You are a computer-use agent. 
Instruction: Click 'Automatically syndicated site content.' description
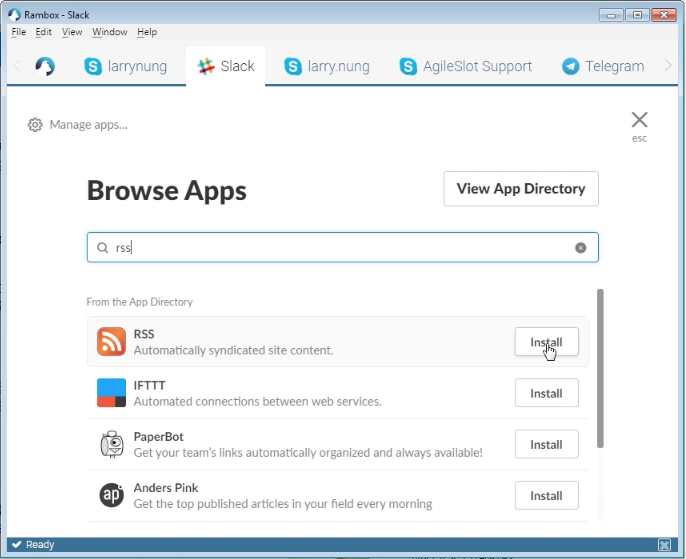pyautogui.click(x=233, y=350)
